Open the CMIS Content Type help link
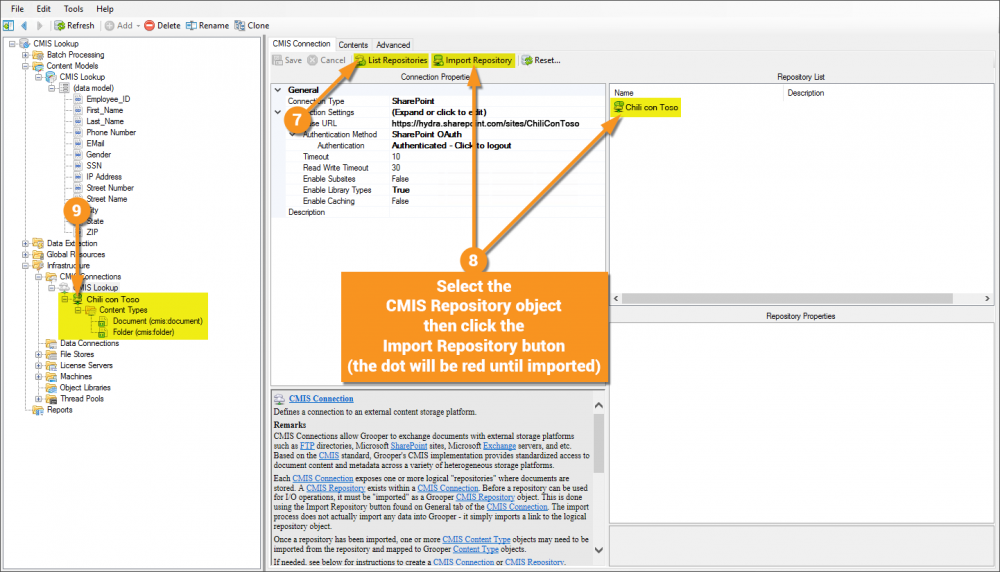This screenshot has width=1000, height=572. 476,539
